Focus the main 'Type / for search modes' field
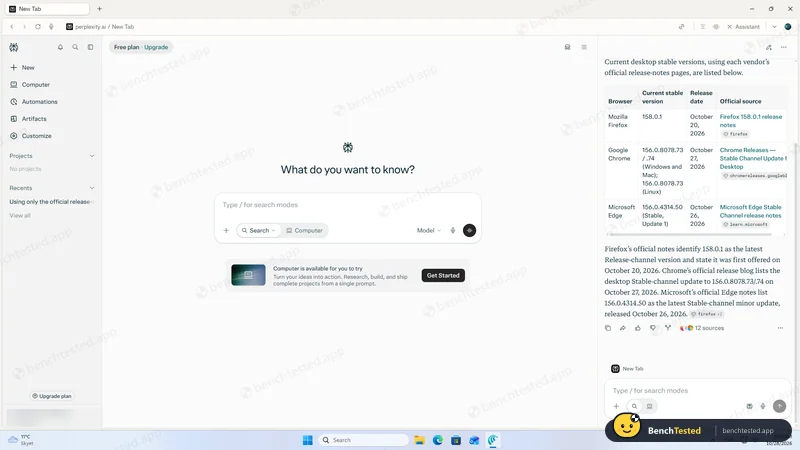 pyautogui.click(x=347, y=205)
